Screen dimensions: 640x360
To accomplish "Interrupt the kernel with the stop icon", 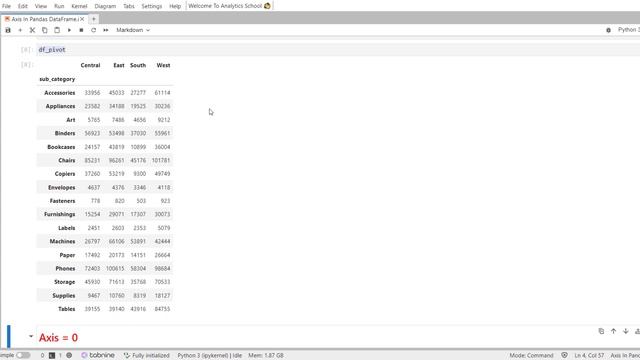I will click(x=81, y=30).
